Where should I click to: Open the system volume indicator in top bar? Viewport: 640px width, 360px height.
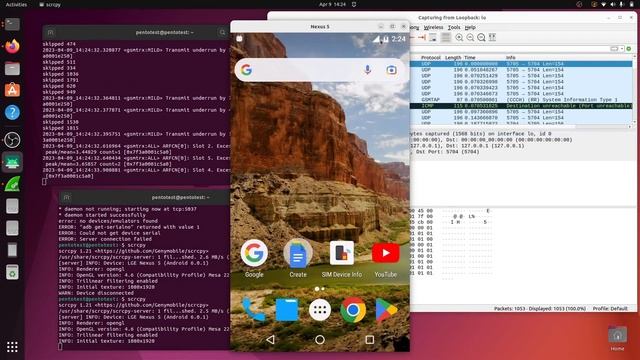coord(612,4)
